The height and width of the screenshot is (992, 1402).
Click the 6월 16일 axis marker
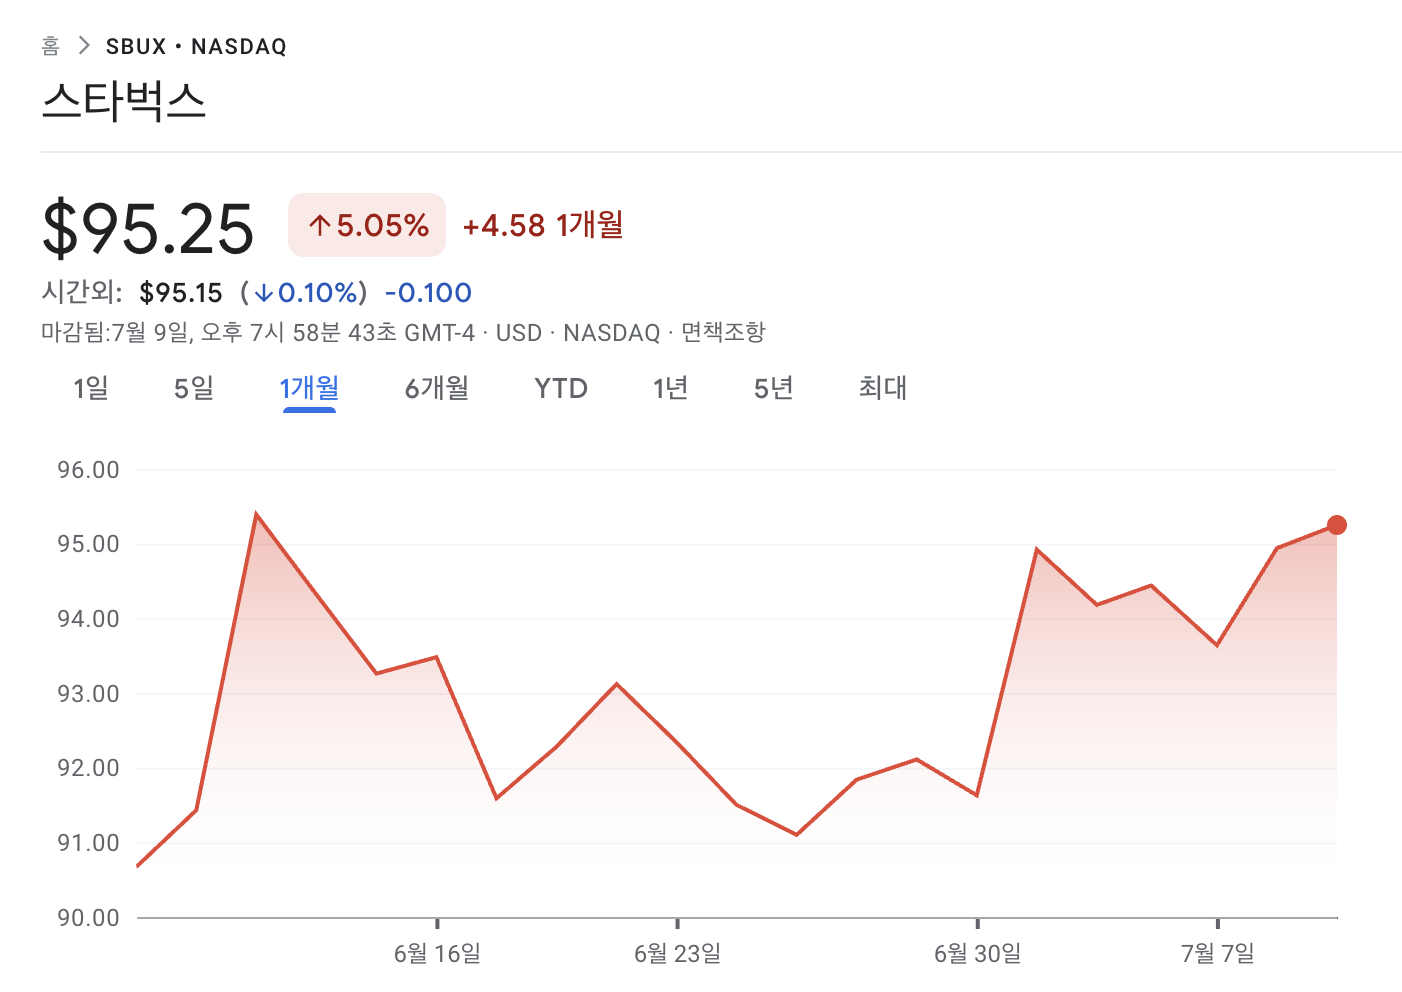click(x=437, y=953)
